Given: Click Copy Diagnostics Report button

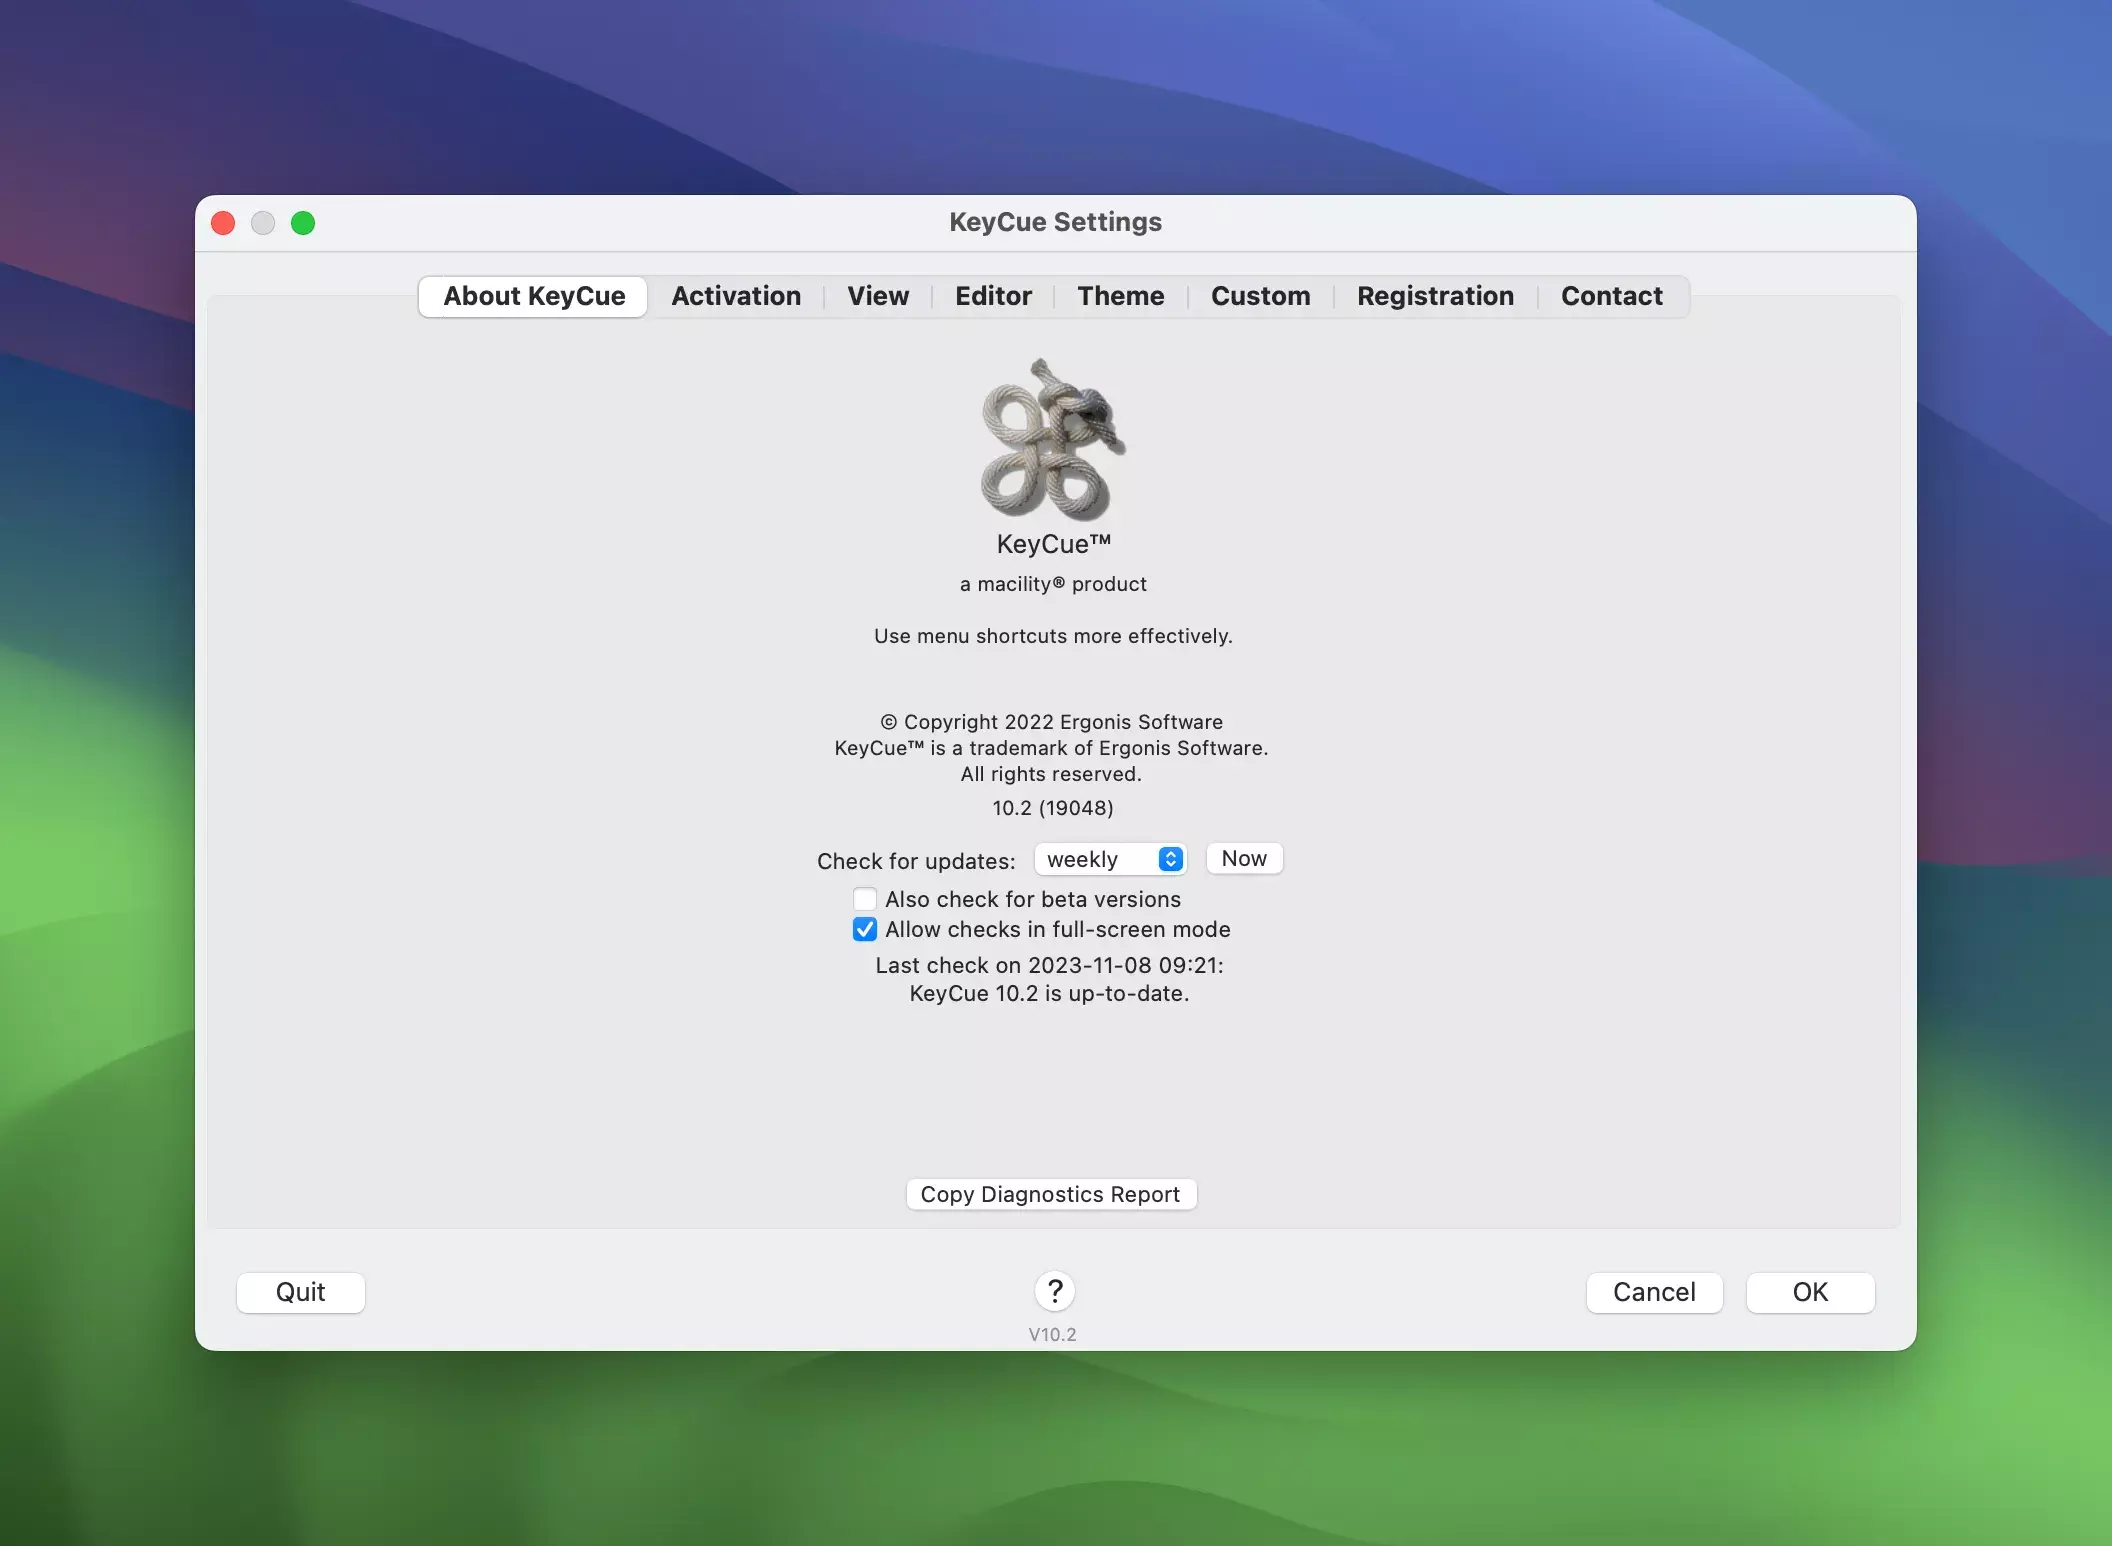Looking at the screenshot, I should click(1050, 1194).
